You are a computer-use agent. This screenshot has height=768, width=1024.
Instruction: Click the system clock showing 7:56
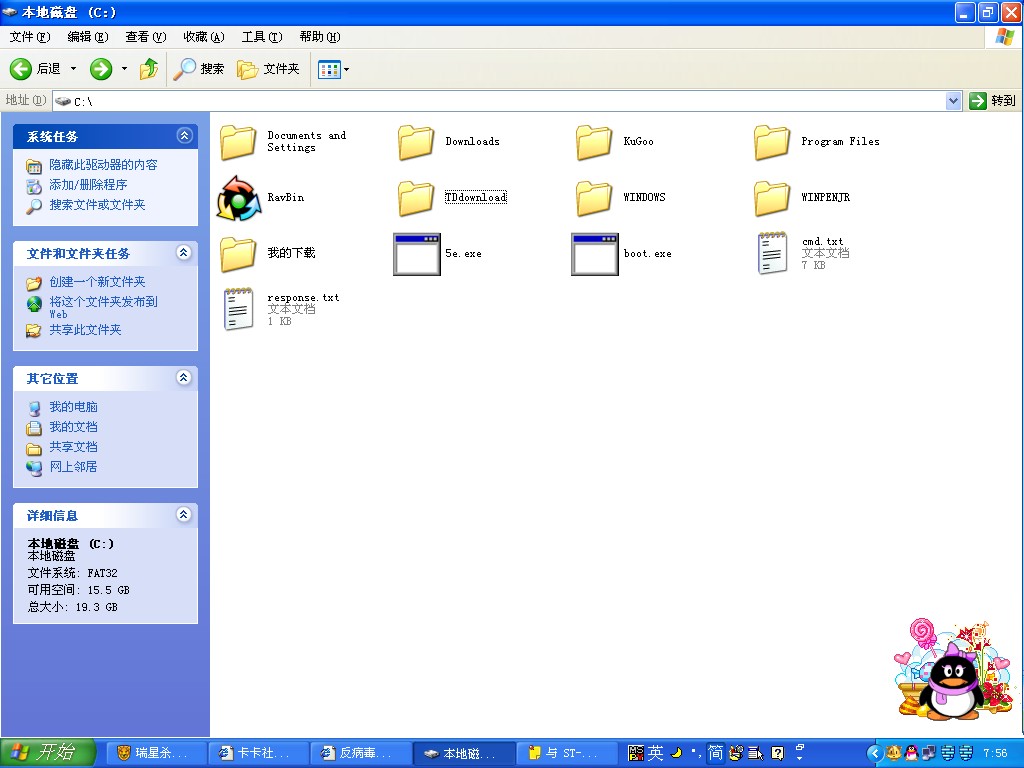tap(995, 753)
